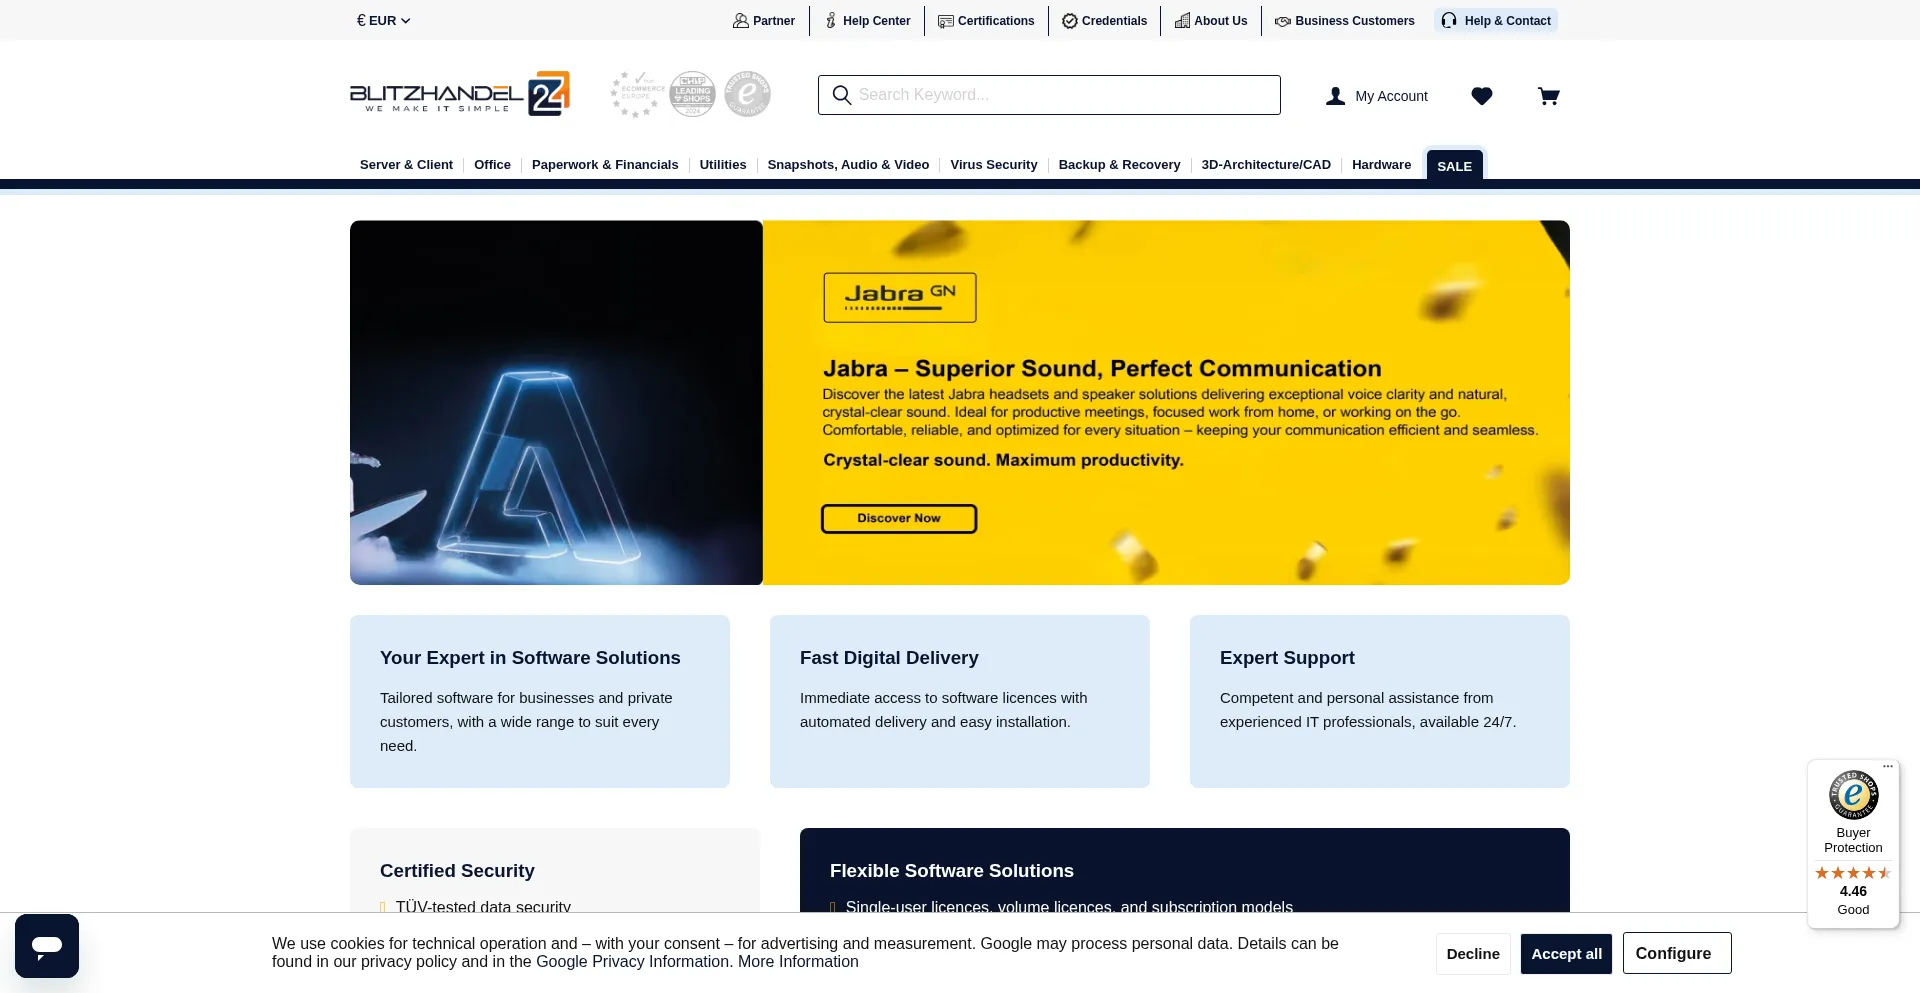This screenshot has height=993, width=1920.
Task: Open the SALE tab
Action: point(1454,166)
